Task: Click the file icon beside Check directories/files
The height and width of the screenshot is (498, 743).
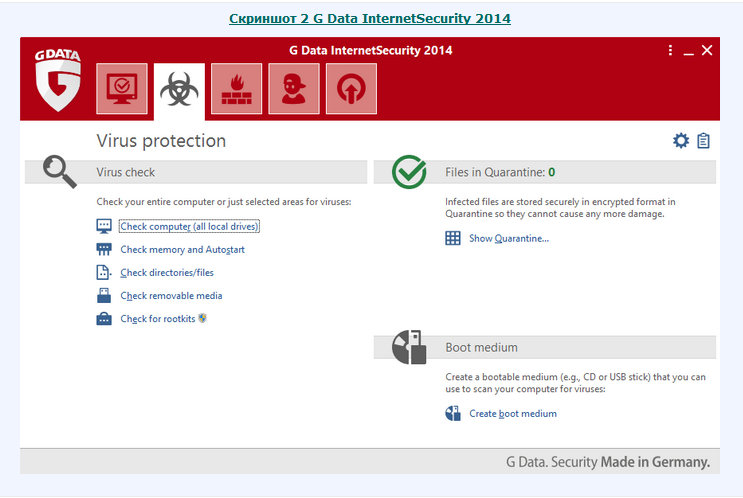Action: [104, 272]
